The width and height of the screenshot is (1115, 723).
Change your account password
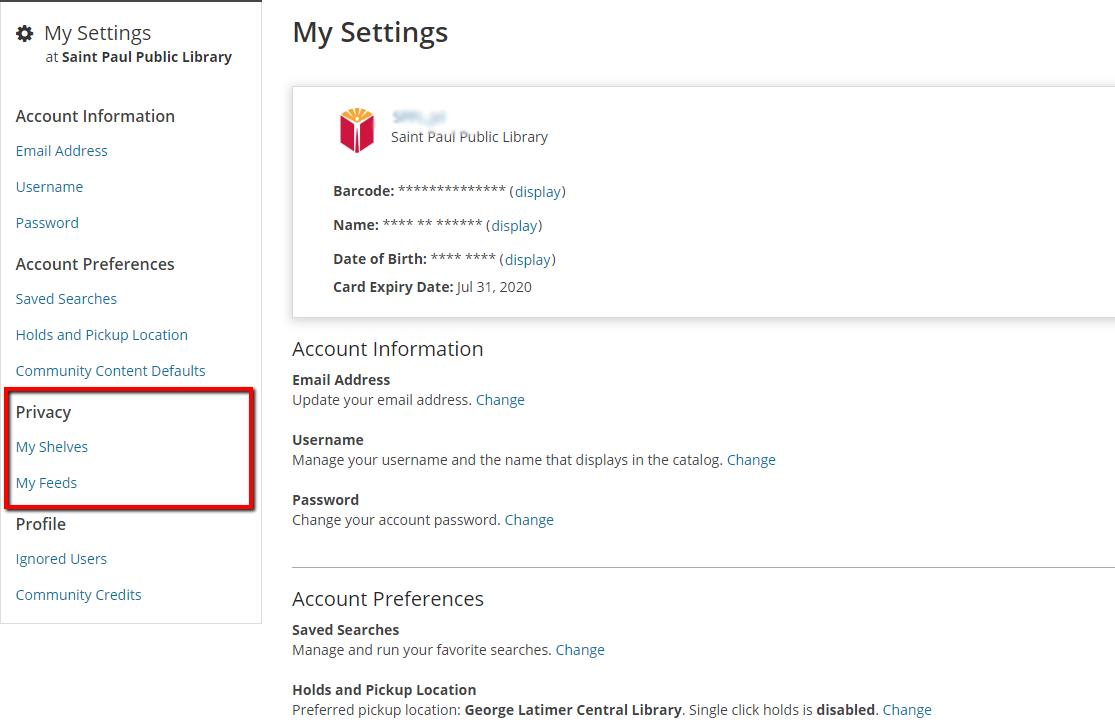coord(529,519)
